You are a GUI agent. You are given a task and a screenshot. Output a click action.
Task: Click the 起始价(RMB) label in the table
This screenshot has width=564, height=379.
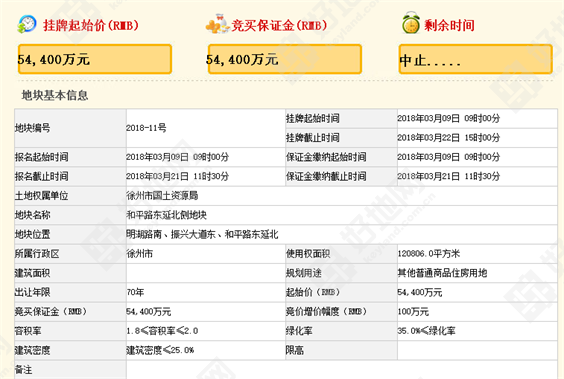click(313, 293)
